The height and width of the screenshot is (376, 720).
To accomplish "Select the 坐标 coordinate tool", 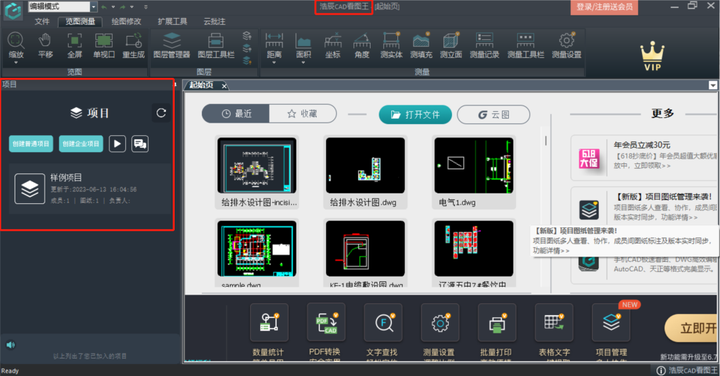I will [333, 45].
